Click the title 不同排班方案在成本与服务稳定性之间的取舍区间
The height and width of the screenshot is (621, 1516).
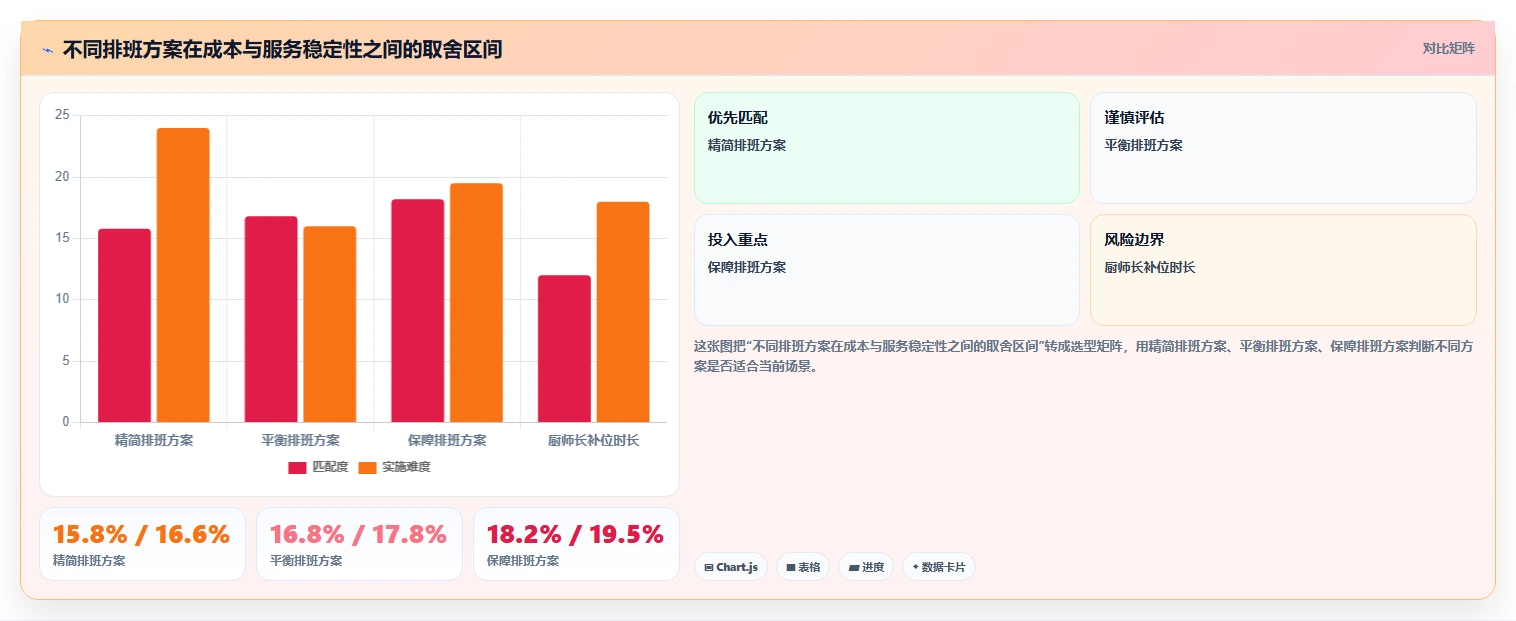(x=282, y=49)
